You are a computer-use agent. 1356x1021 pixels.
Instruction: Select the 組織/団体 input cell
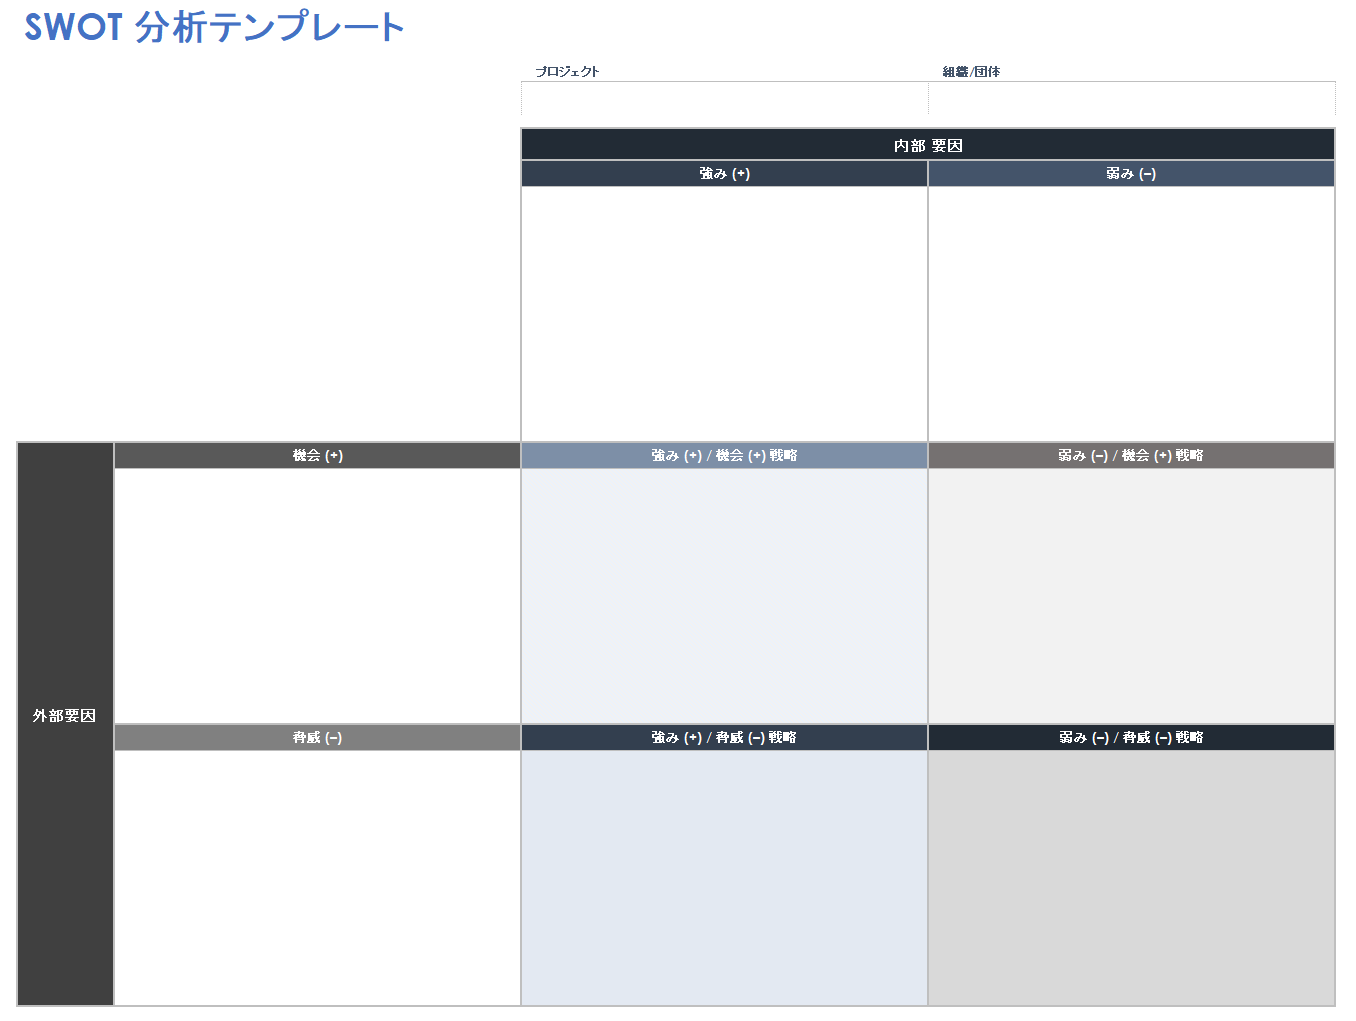[1132, 99]
